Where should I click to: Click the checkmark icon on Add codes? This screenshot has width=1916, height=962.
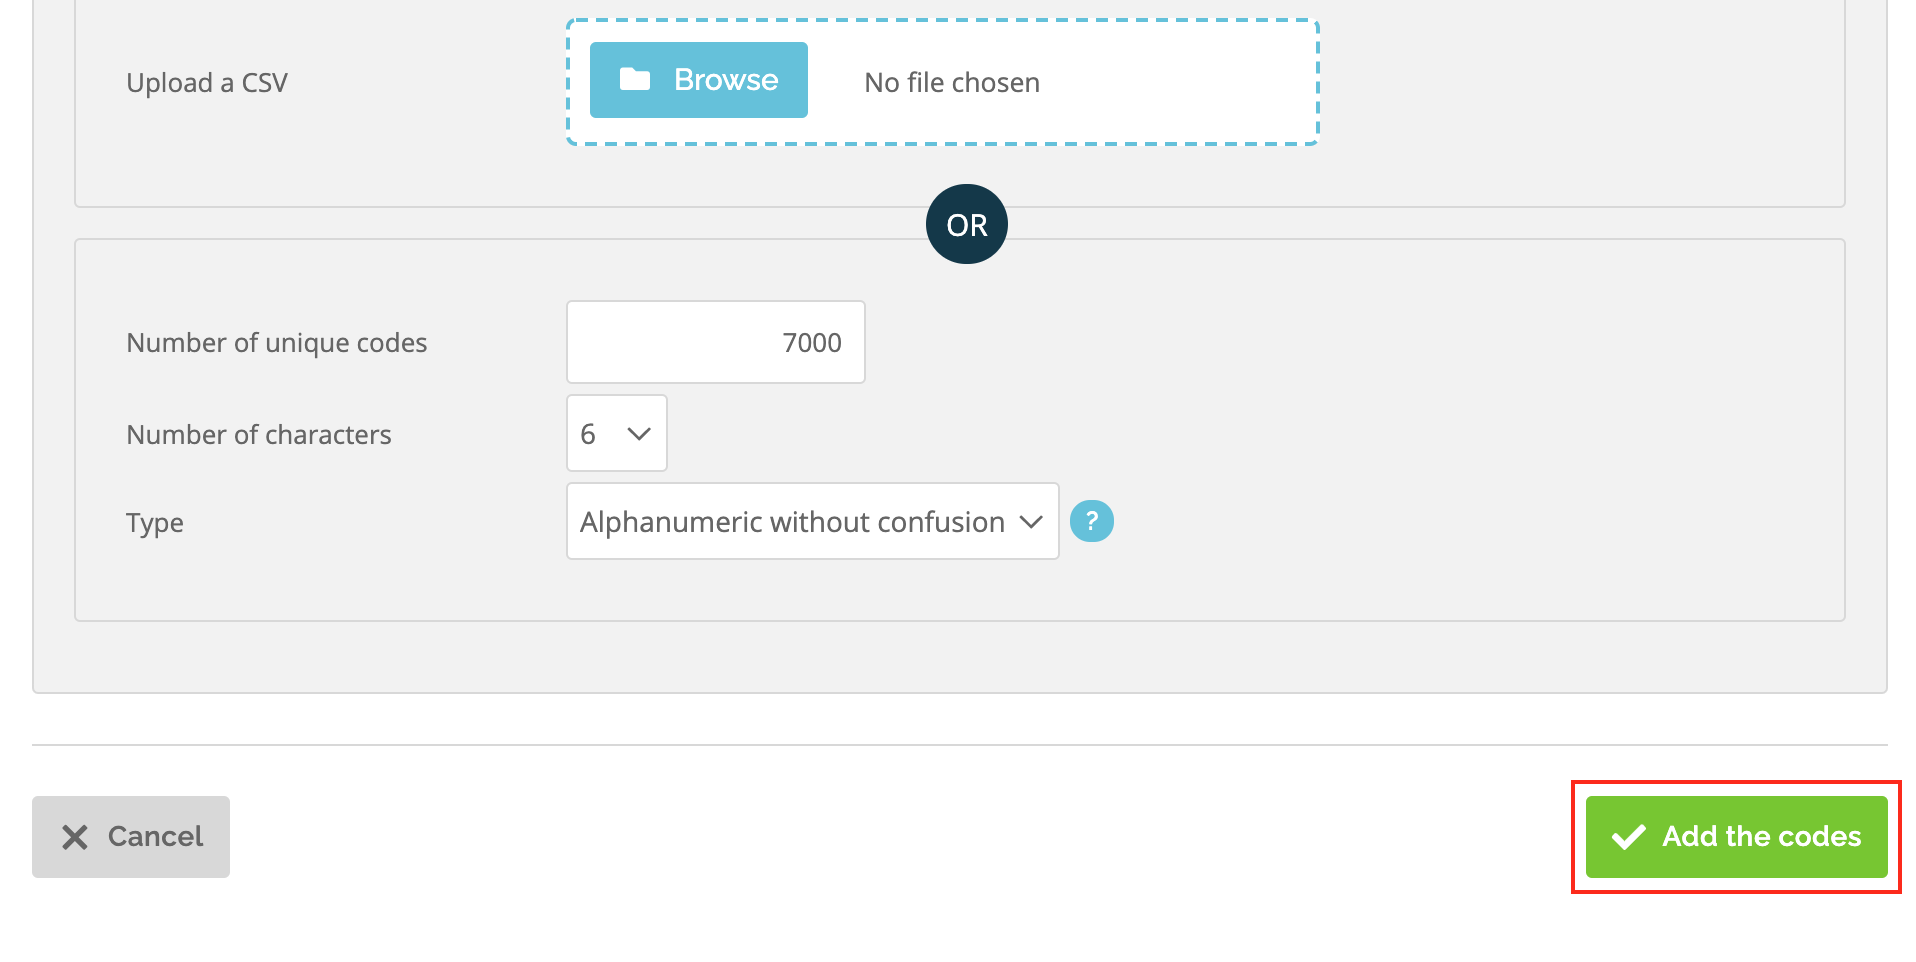(1629, 837)
